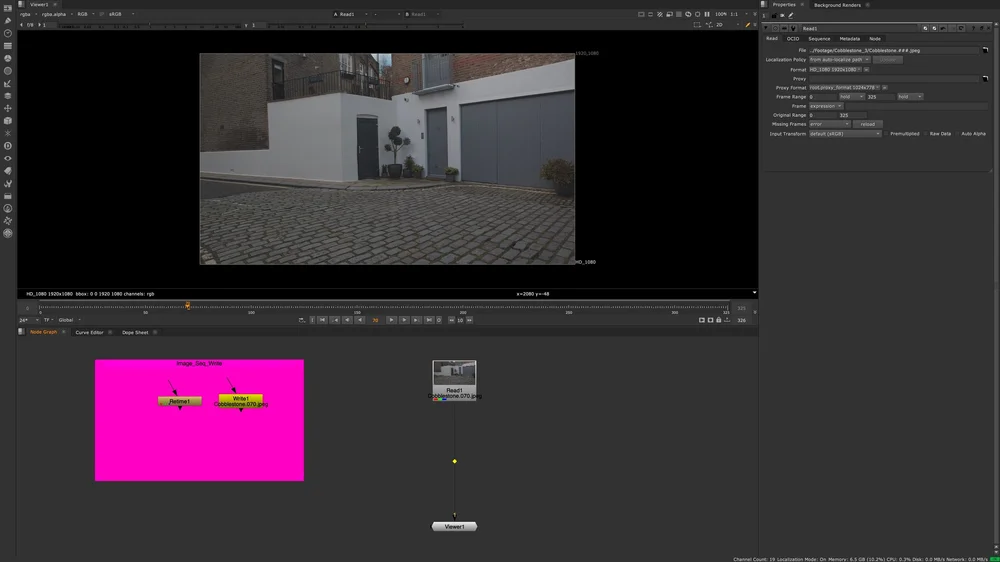Screen dimensions: 1000x562
Task: Open the rgba.alpha channel dropdown
Action: [x=57, y=14]
